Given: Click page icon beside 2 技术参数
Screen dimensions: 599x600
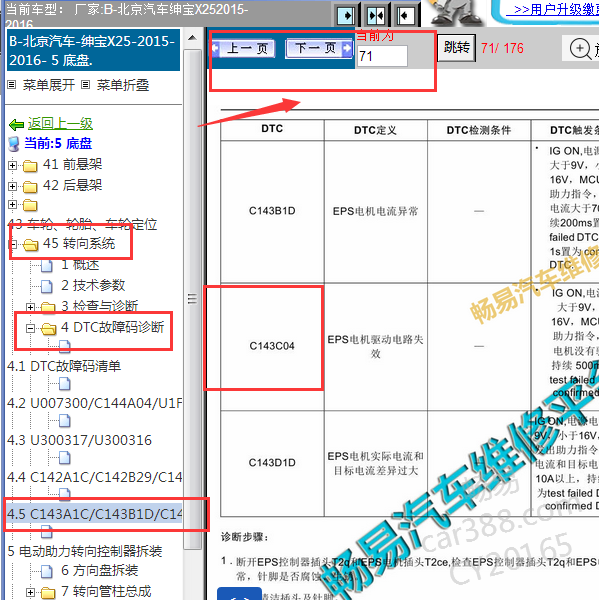Looking at the screenshot, I should [47, 286].
